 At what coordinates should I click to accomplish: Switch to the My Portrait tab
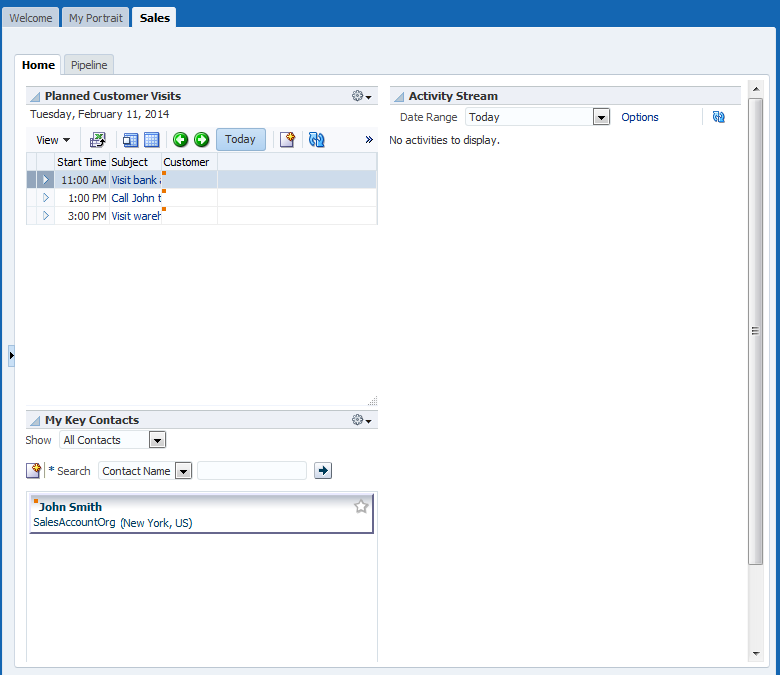point(96,18)
